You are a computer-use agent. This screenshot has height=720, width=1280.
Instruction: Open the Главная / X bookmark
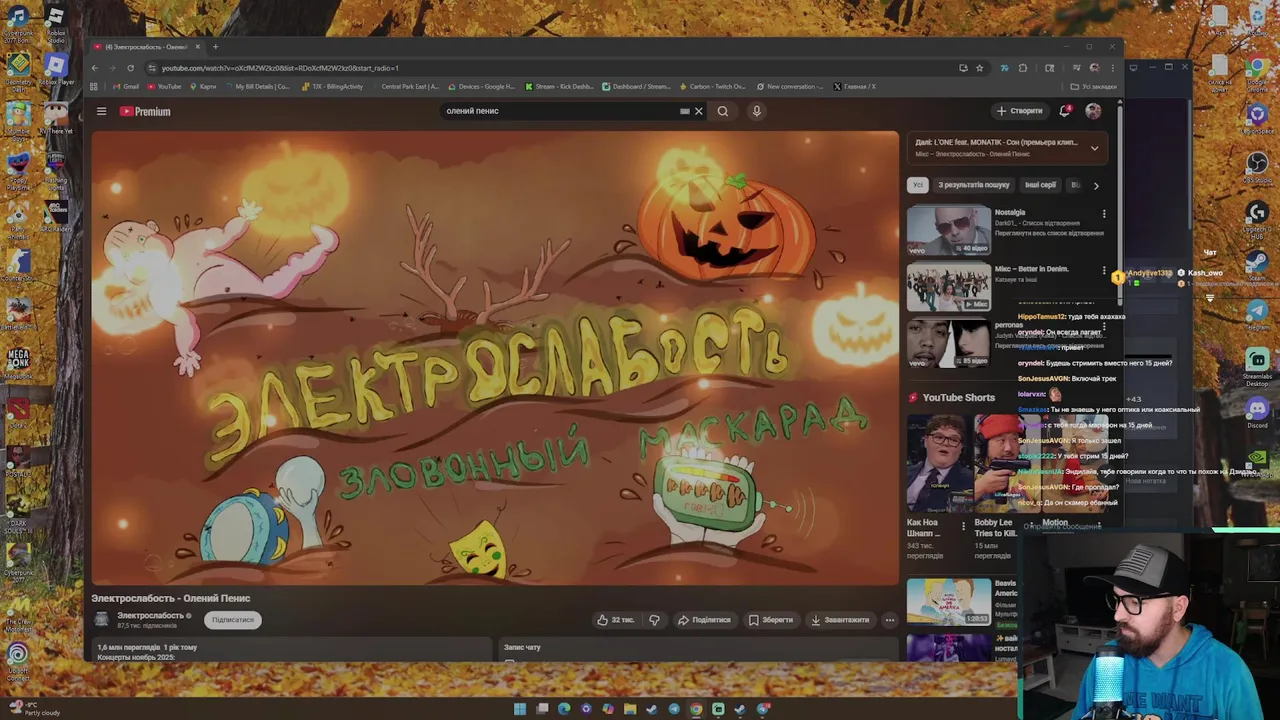pyautogui.click(x=855, y=87)
